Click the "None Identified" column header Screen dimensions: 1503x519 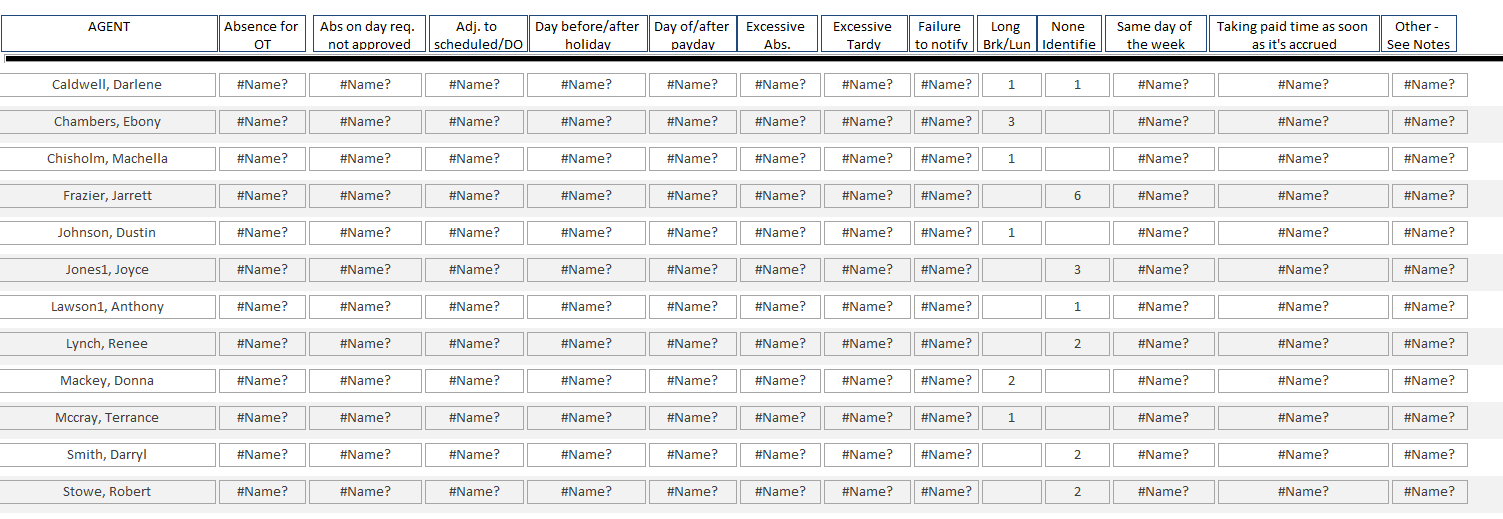[1069, 34]
